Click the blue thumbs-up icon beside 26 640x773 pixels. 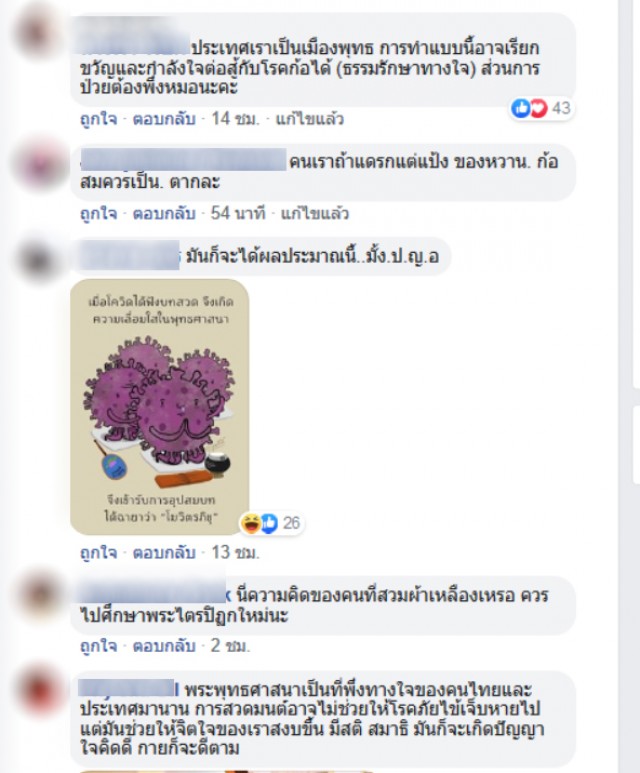[269, 523]
